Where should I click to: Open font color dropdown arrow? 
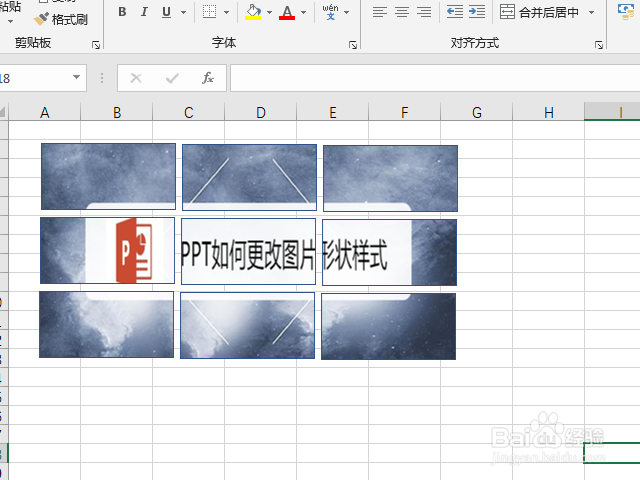(303, 12)
